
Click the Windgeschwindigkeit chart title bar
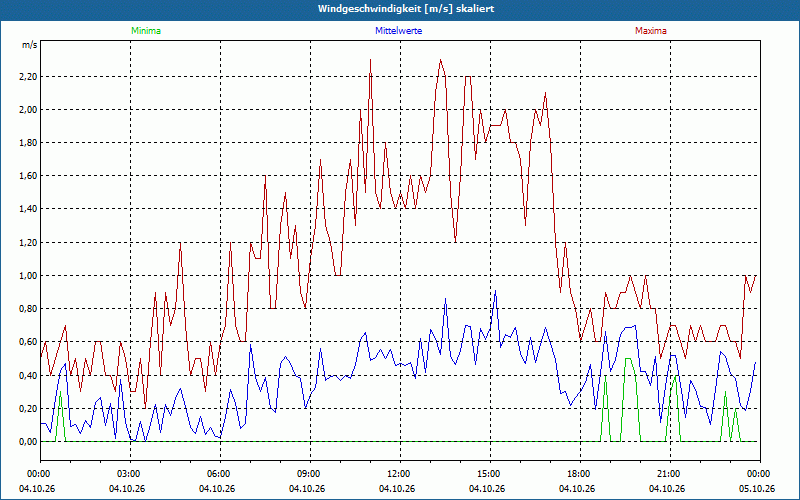[x=400, y=9]
